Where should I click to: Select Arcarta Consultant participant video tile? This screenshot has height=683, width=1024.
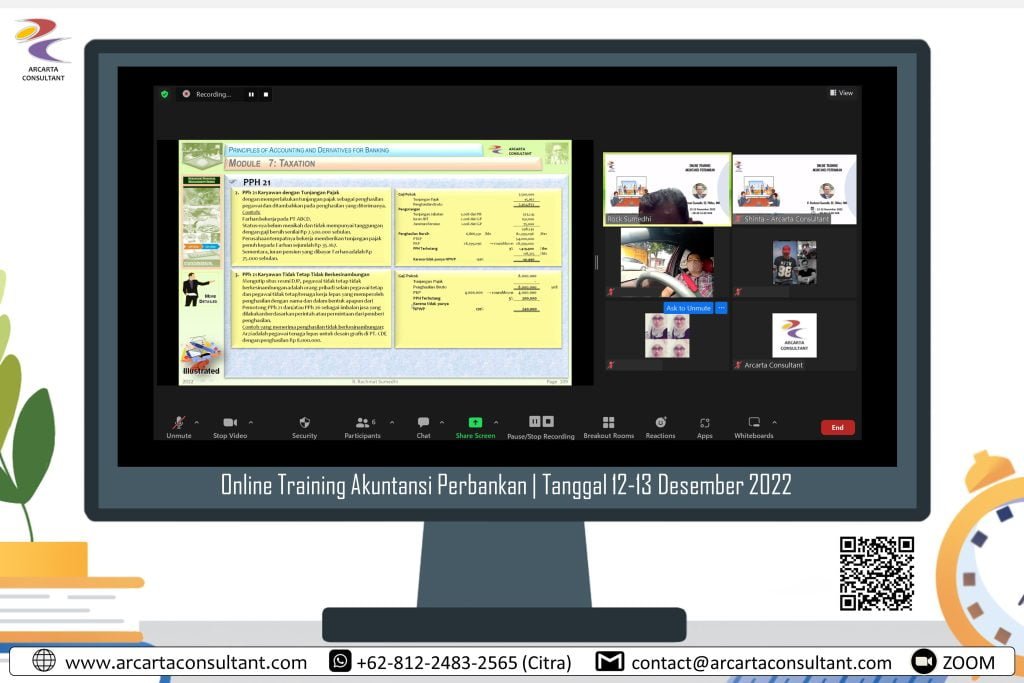tap(794, 336)
